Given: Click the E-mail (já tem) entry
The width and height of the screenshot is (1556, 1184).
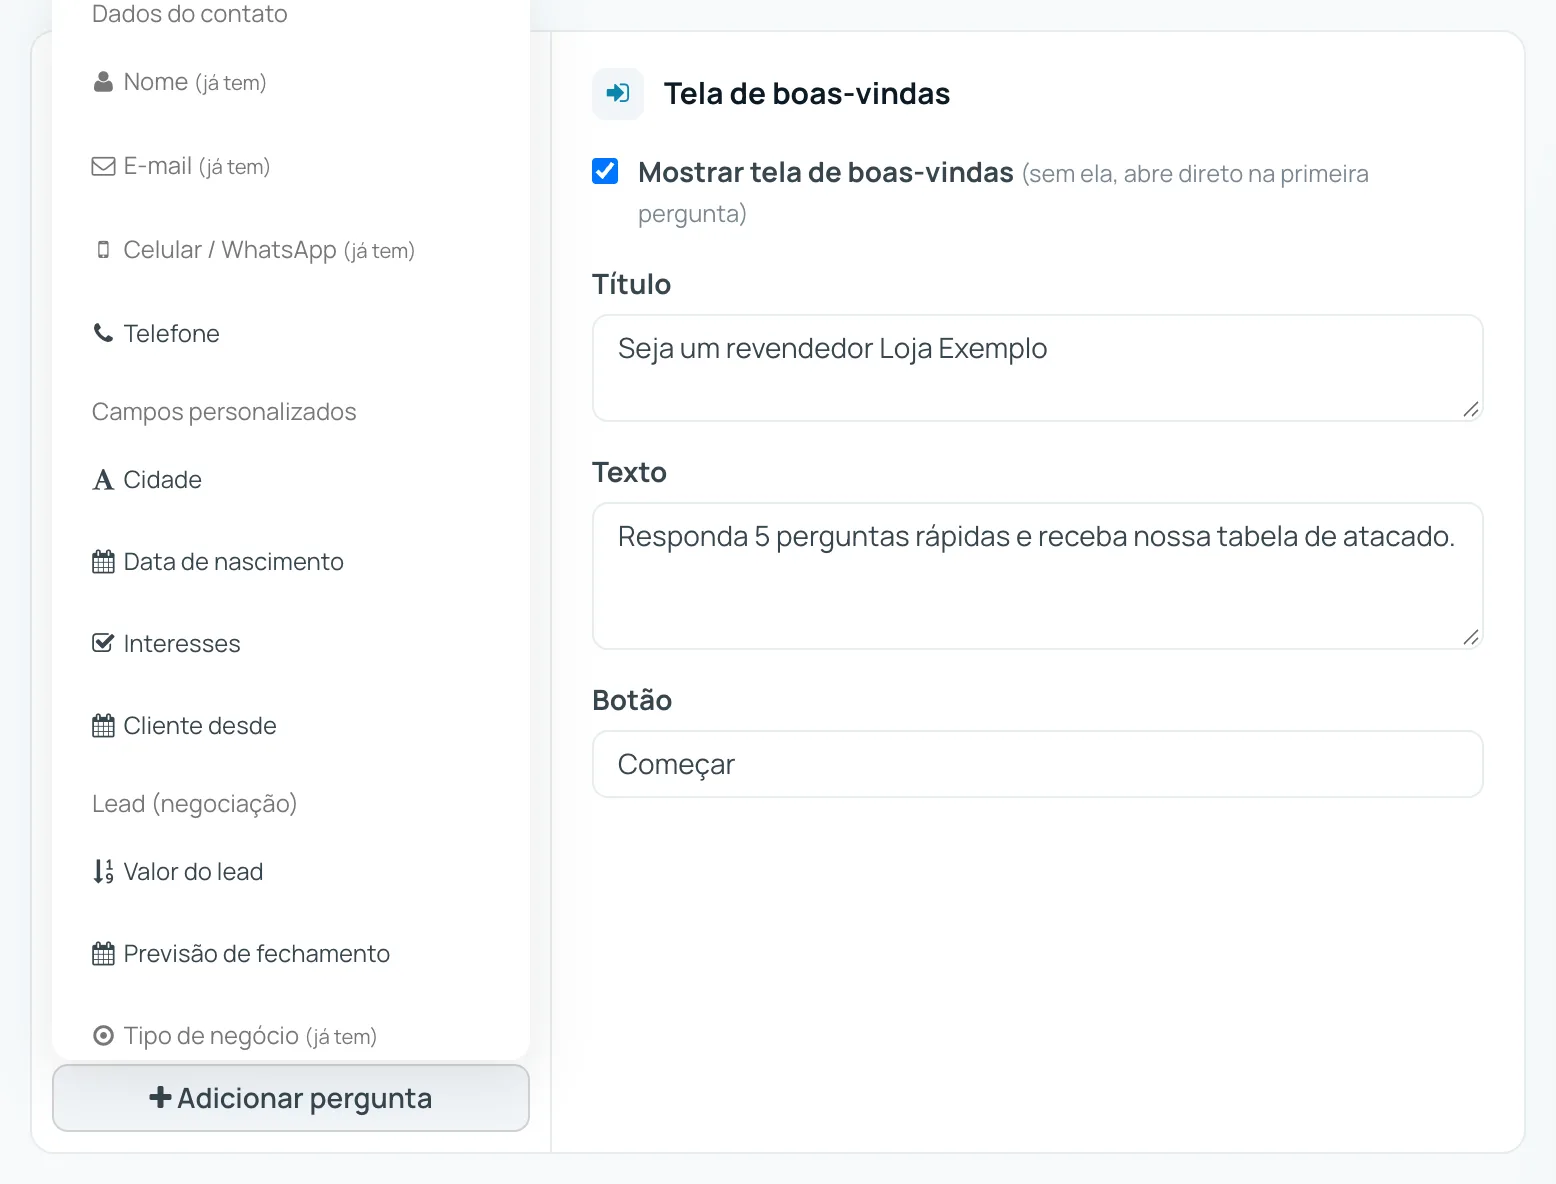Looking at the screenshot, I should [x=291, y=166].
